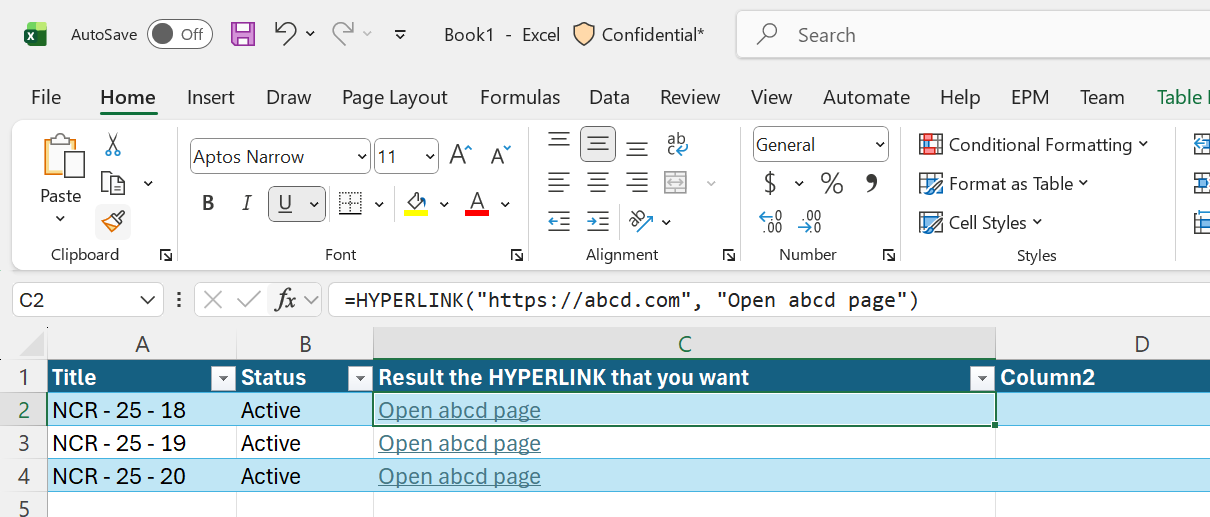
Task: Click the Redo arrow icon
Action: point(343,33)
